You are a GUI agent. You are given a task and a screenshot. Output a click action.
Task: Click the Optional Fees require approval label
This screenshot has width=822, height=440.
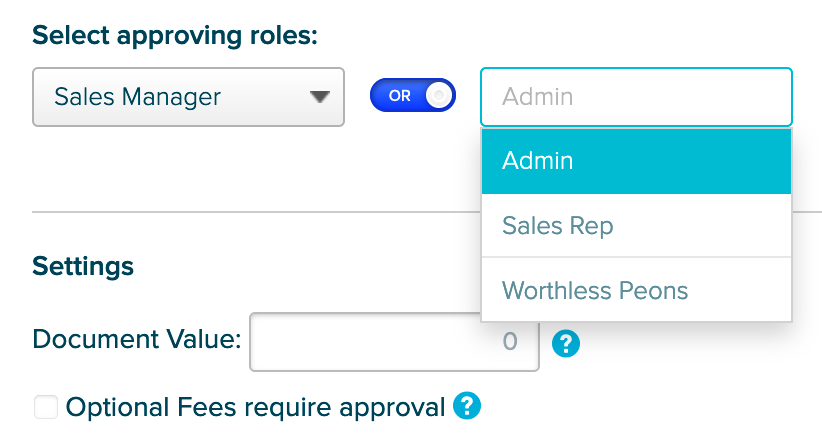pyautogui.click(x=255, y=407)
